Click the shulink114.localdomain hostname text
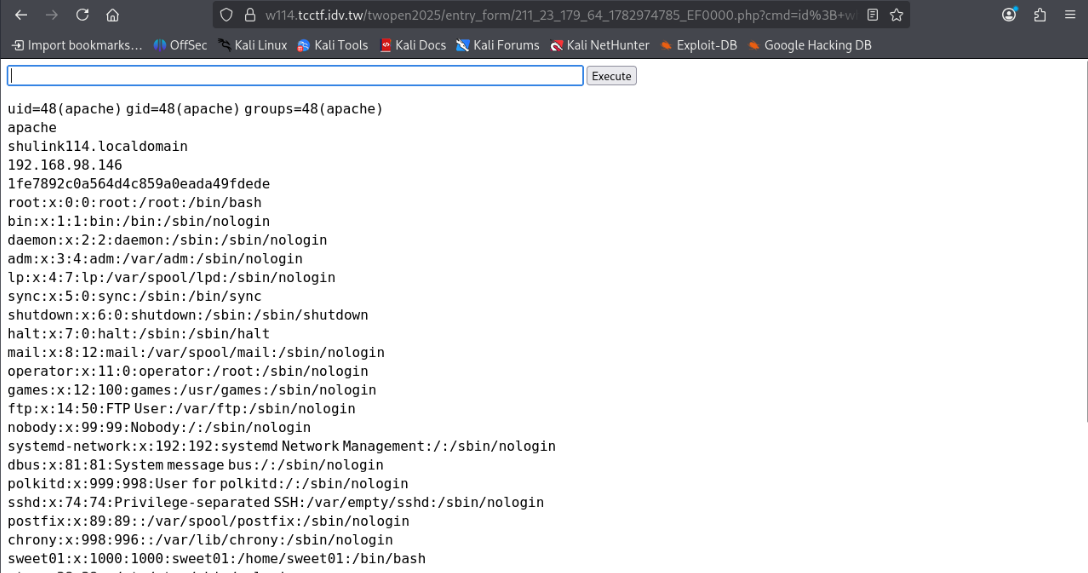 [98, 146]
